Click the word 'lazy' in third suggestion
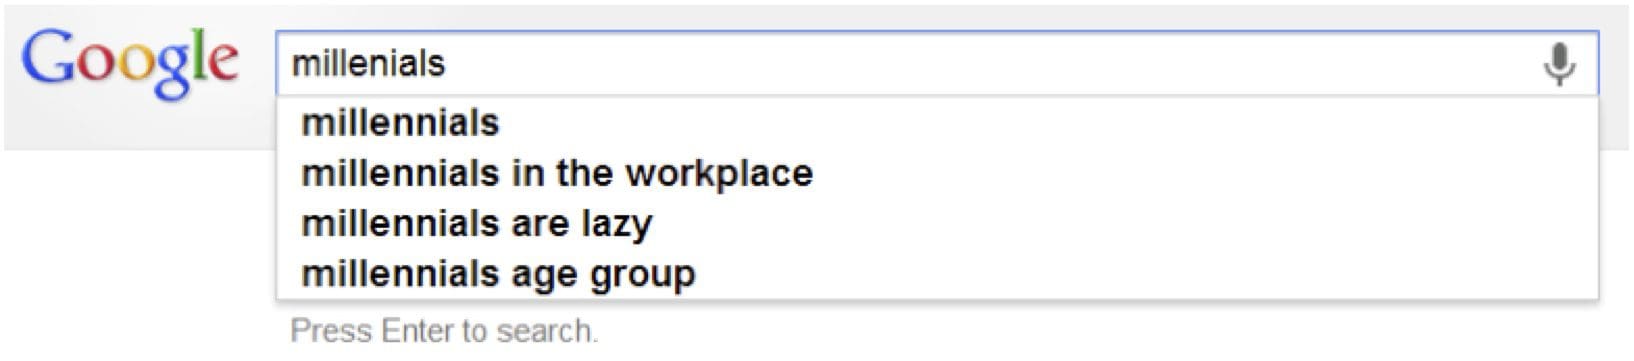1634x361 pixels. pos(616,225)
